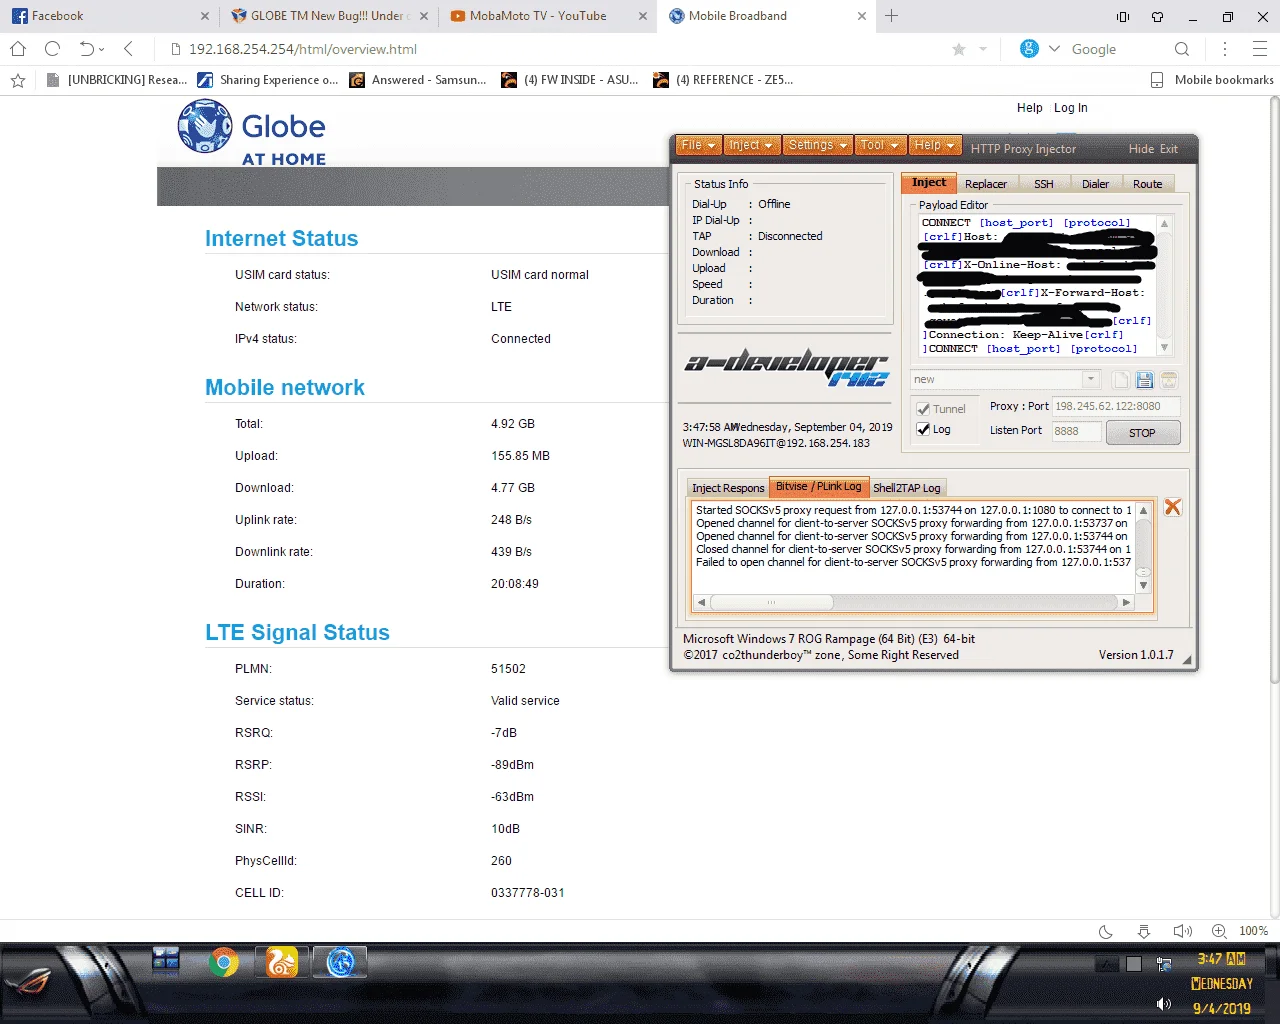Image resolution: width=1280 pixels, height=1024 pixels.
Task: Open a new browser tab
Action: point(892,16)
